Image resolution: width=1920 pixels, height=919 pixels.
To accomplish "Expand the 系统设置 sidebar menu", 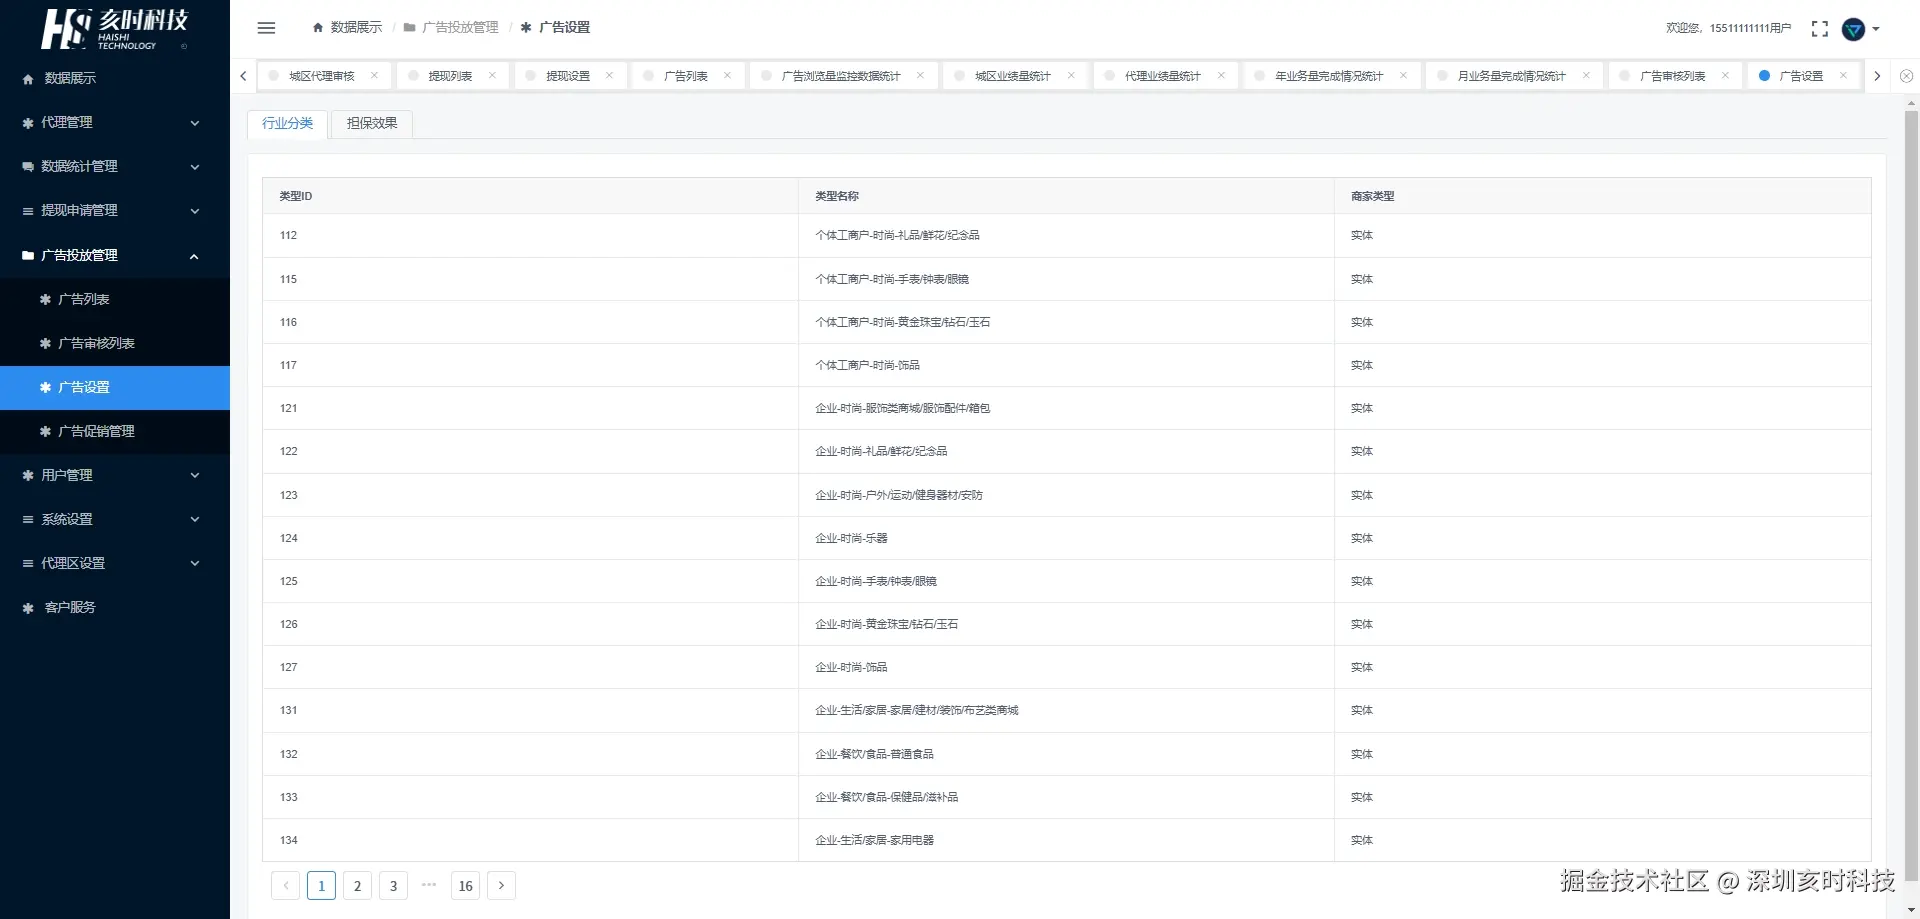I will coord(115,519).
